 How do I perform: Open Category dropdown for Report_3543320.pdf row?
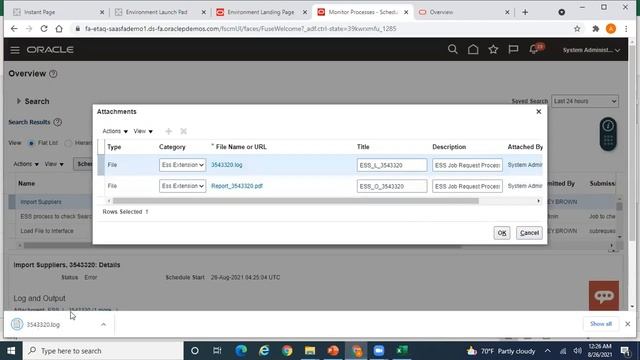coord(182,186)
